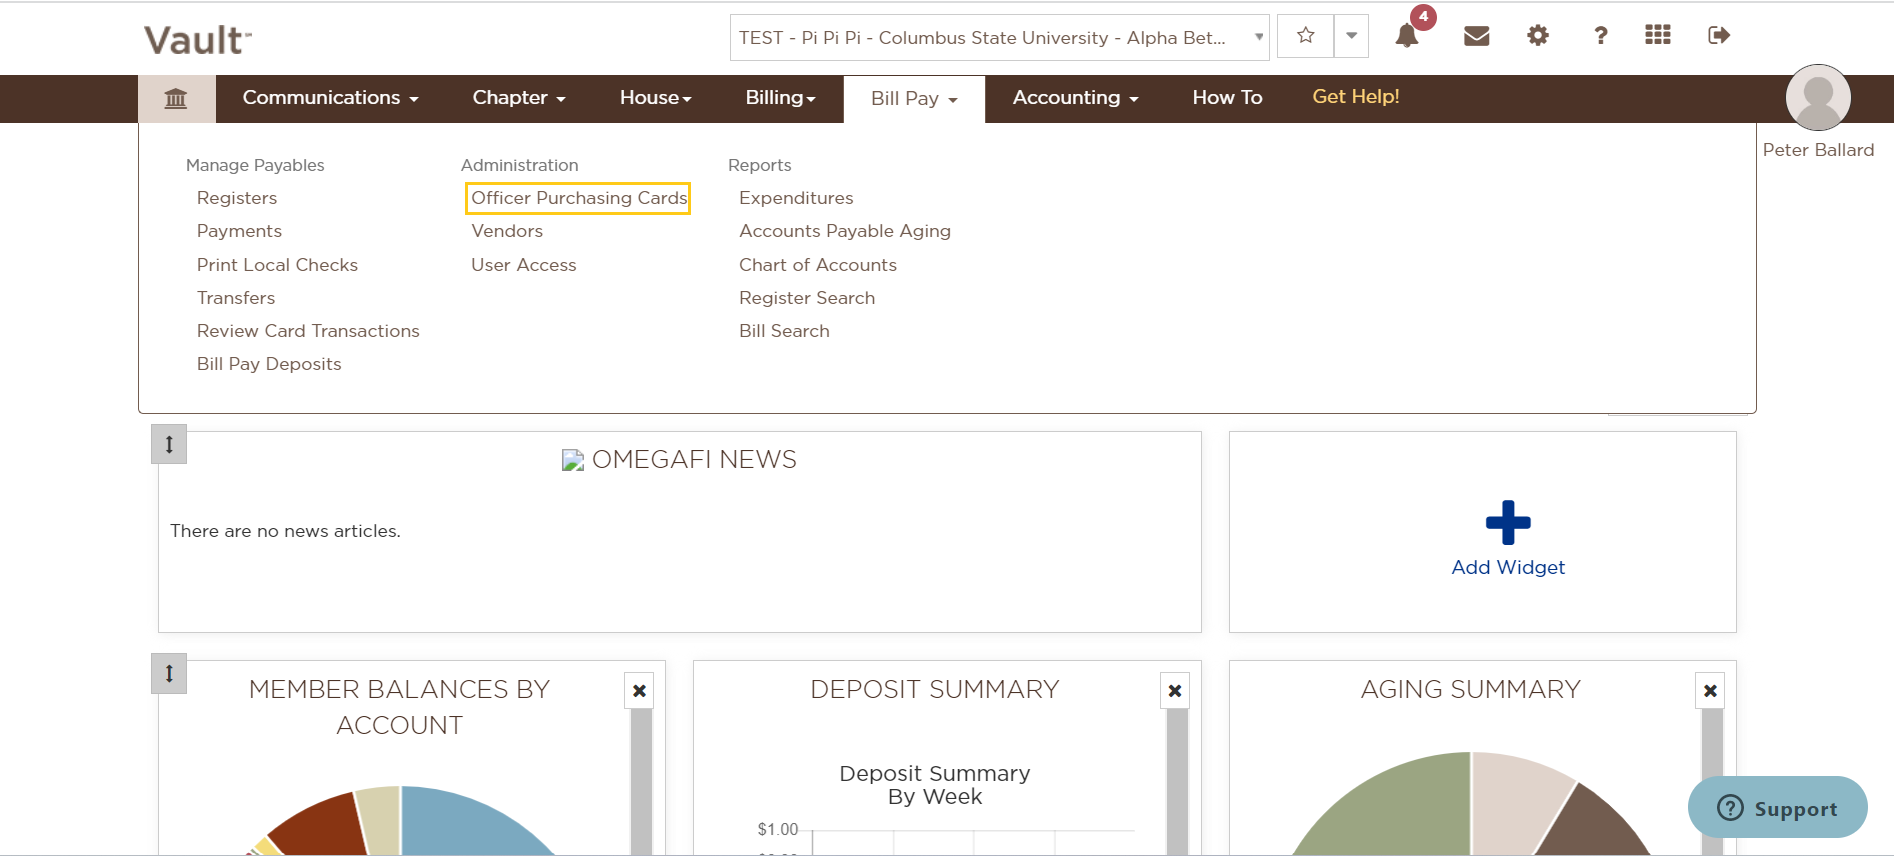Close the Member Balances by Account widget
The height and width of the screenshot is (856, 1894).
pos(640,691)
